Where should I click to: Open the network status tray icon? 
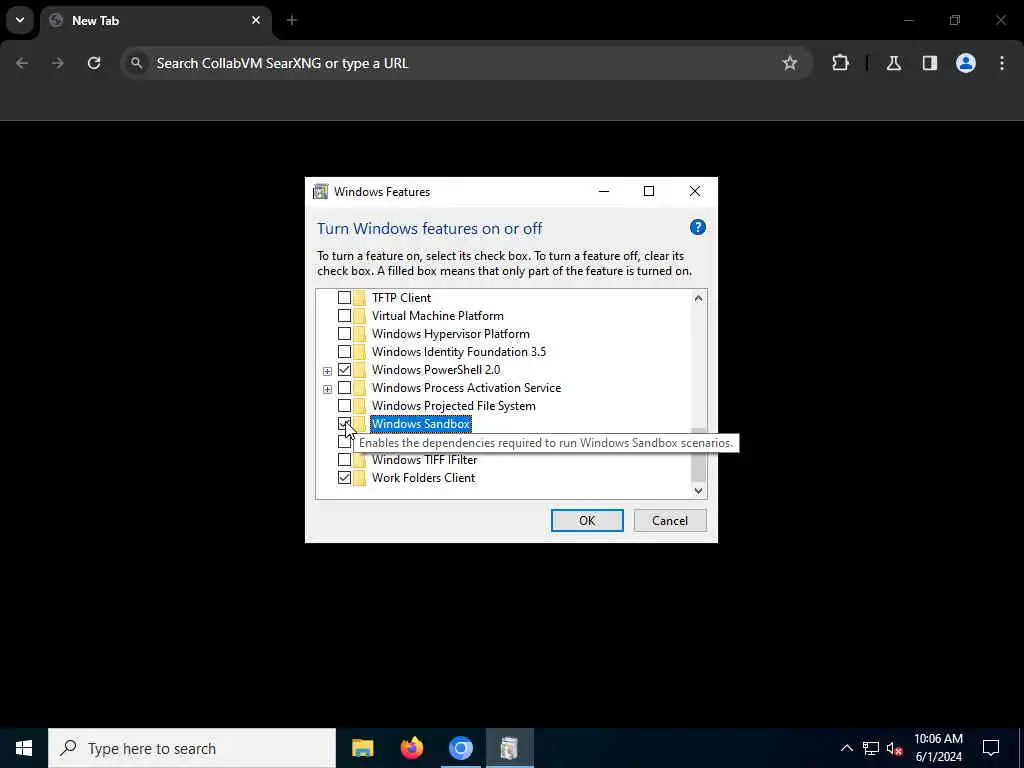pos(871,748)
